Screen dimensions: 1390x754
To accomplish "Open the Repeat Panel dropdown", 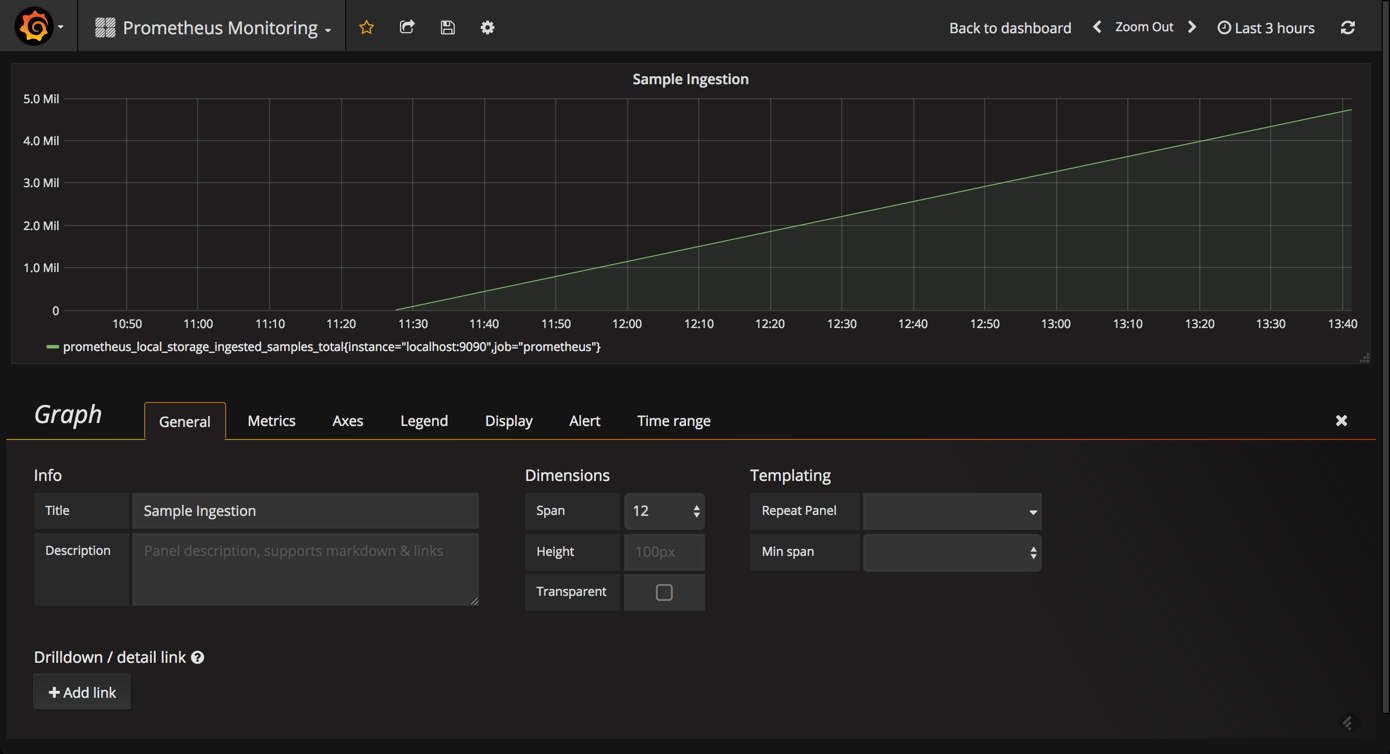I will (x=952, y=511).
